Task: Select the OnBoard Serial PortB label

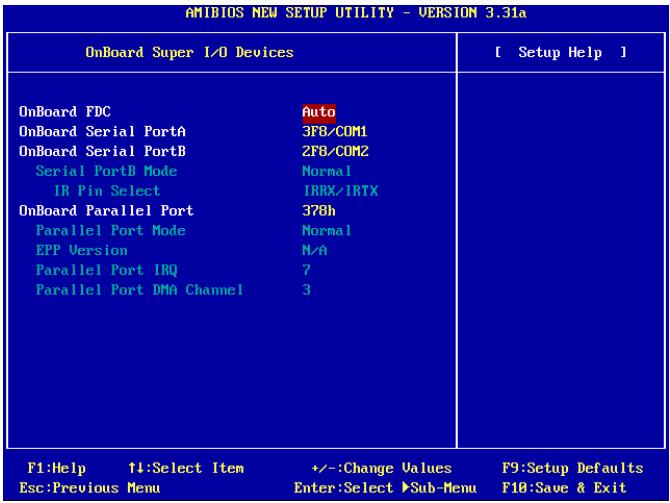Action: coord(103,151)
